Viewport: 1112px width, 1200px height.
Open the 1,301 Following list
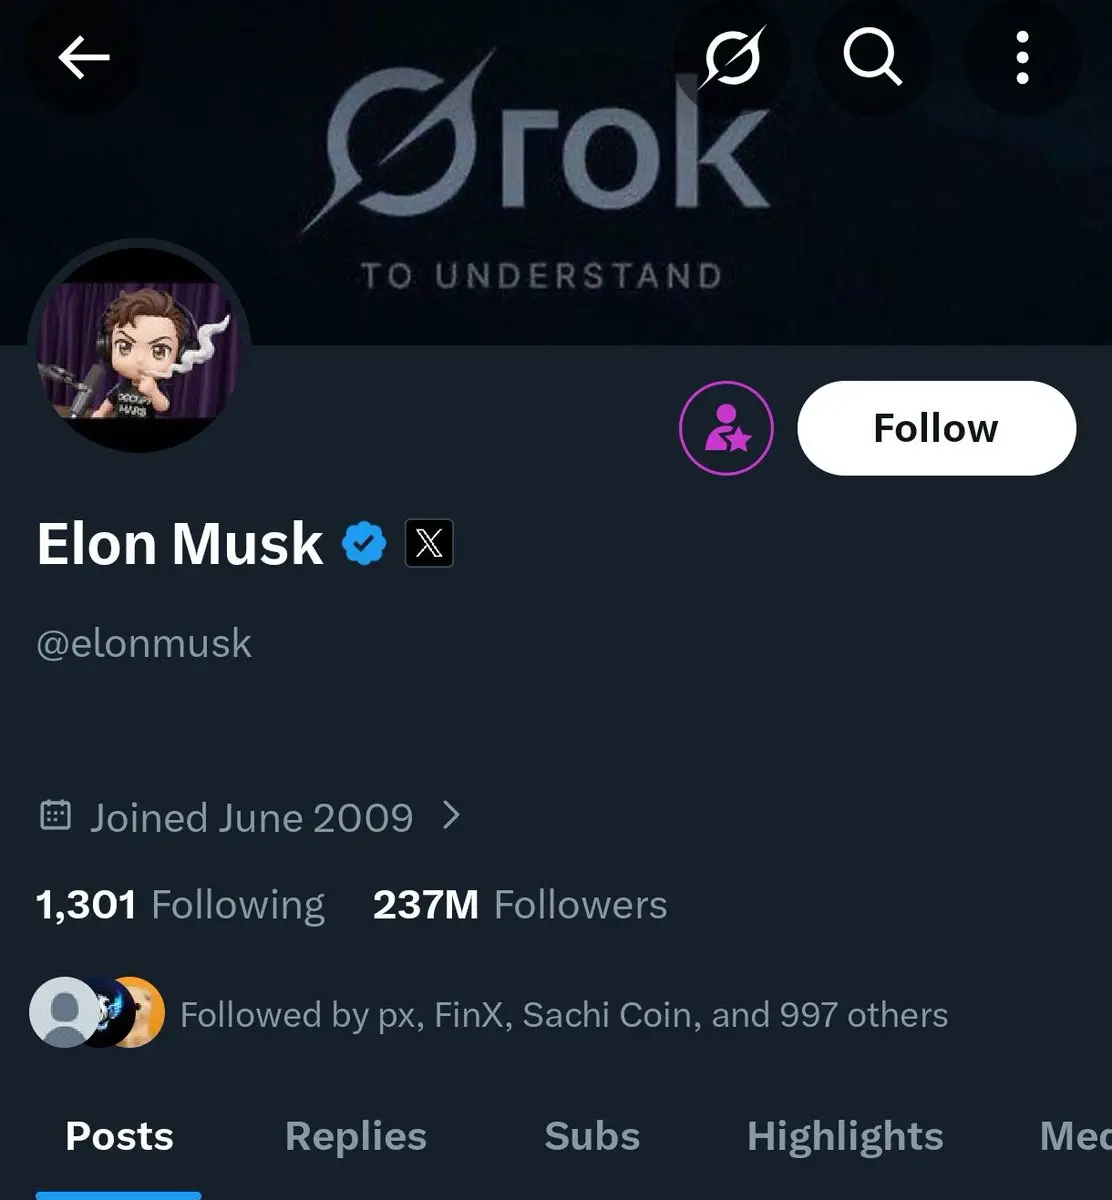coord(181,905)
